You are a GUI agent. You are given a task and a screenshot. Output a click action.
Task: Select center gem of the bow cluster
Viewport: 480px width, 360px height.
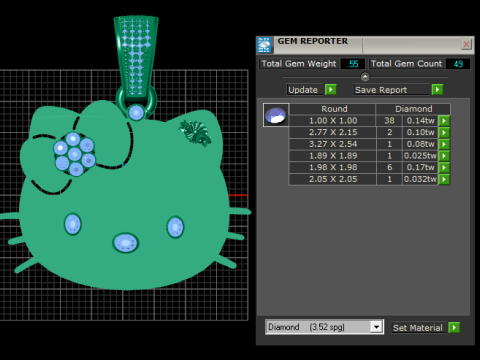pyautogui.click(x=74, y=154)
